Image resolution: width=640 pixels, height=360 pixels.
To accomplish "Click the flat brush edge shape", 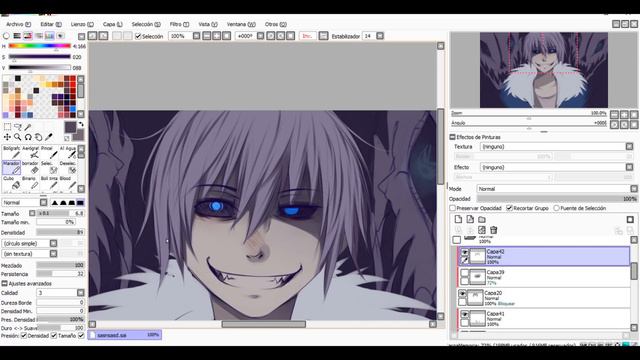I will [80, 202].
